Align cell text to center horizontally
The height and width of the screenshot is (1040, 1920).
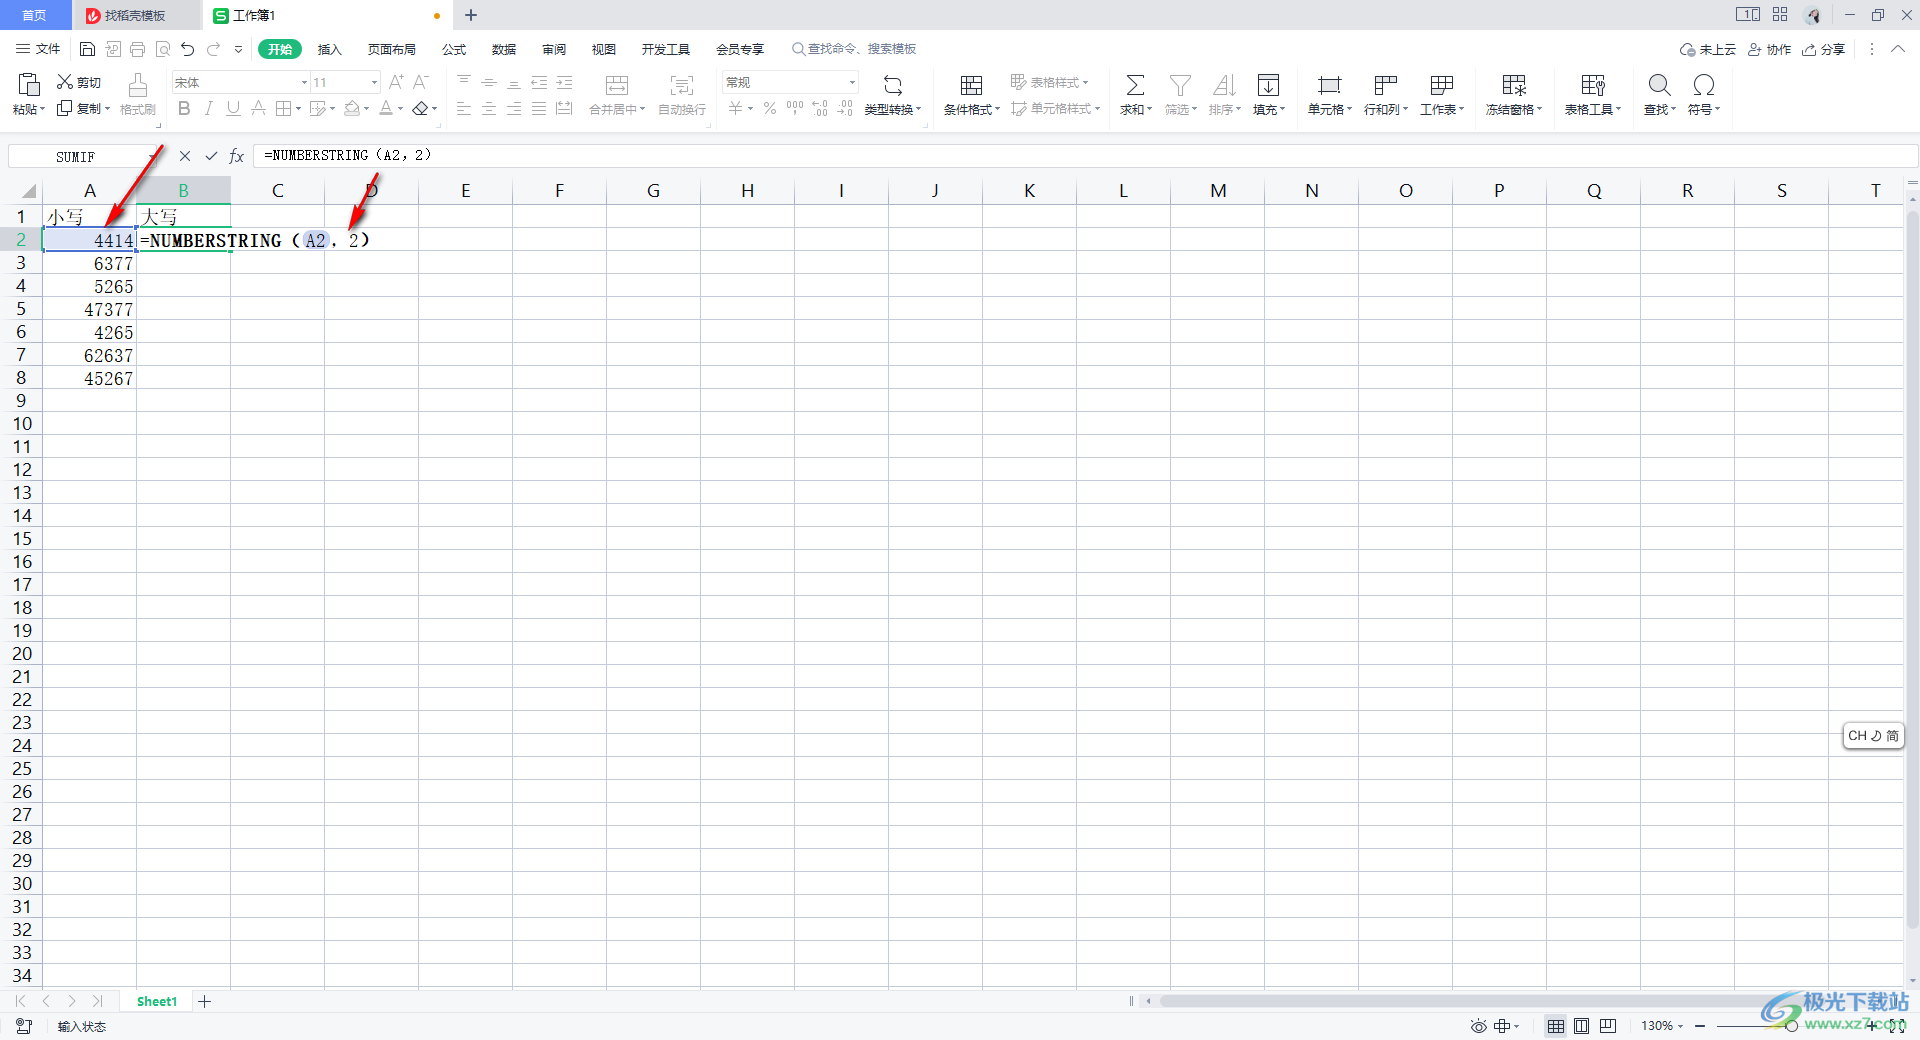(x=489, y=108)
